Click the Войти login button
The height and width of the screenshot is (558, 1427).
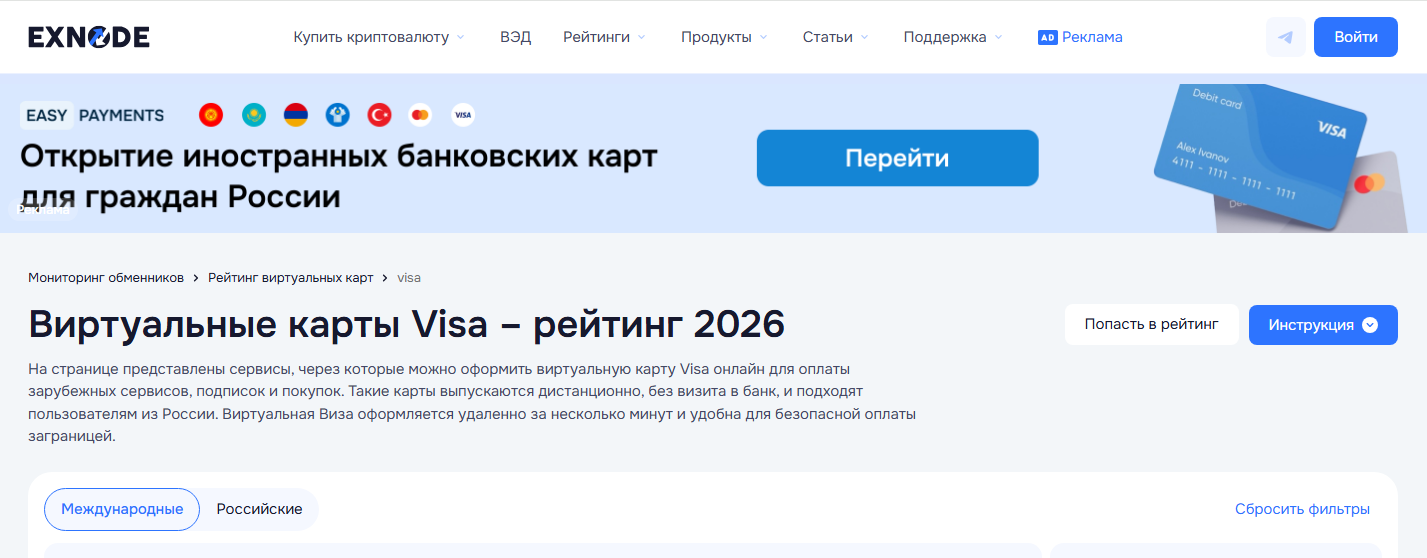tap(1355, 37)
